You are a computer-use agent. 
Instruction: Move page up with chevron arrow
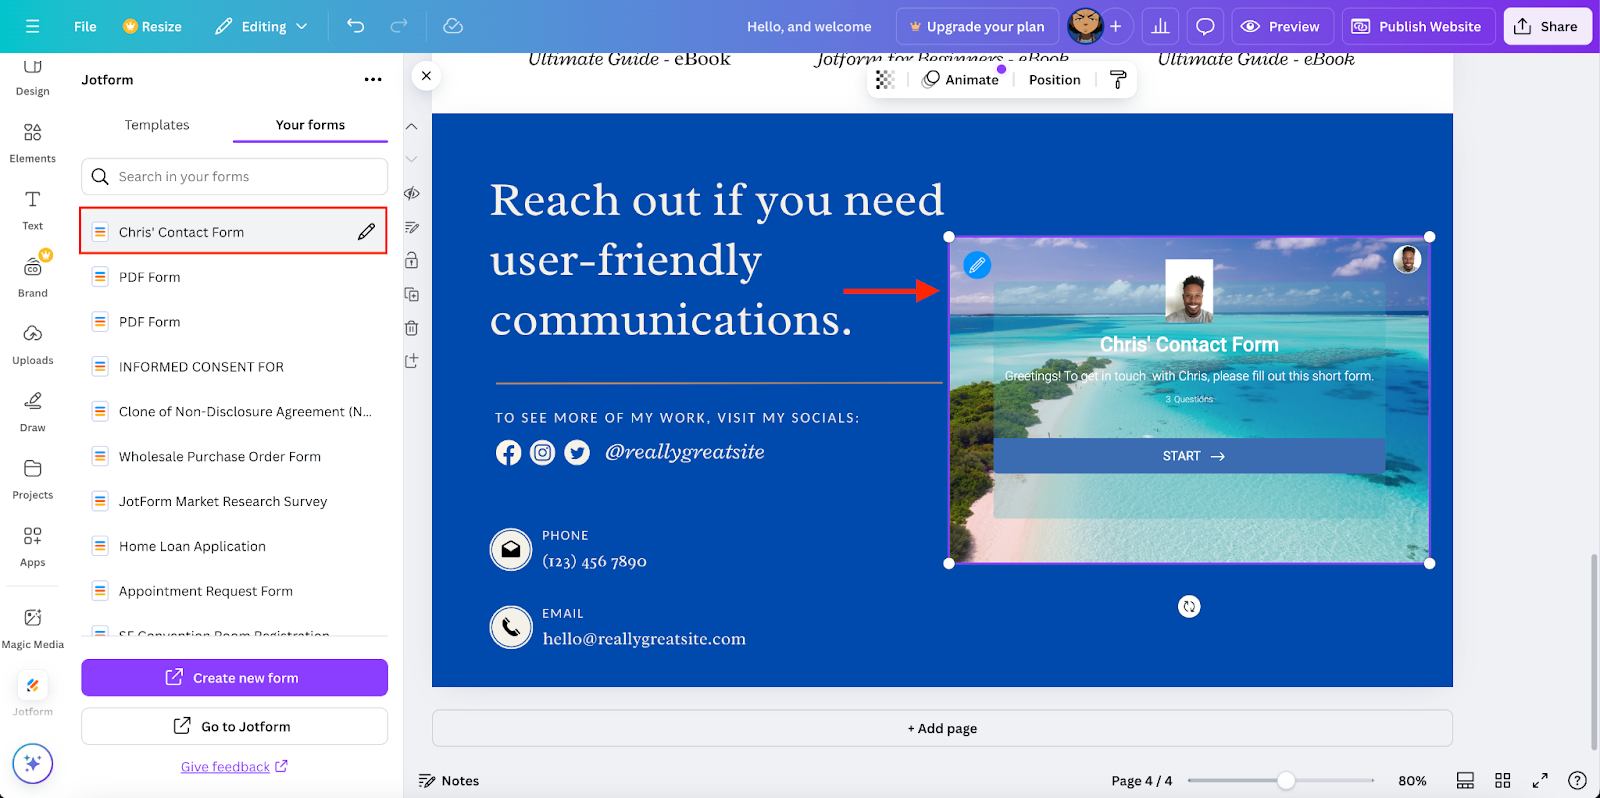pos(411,127)
